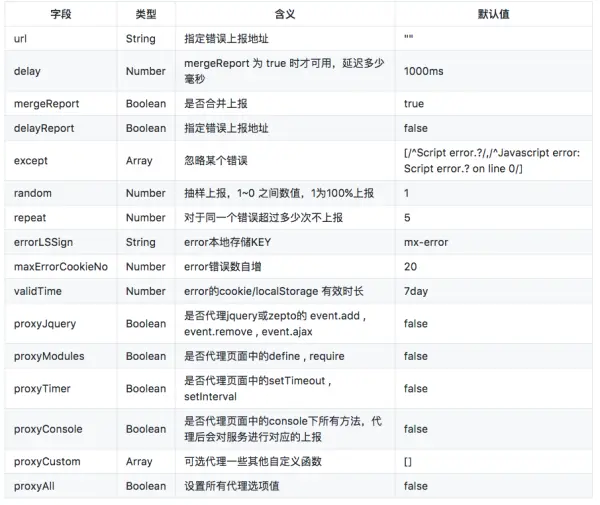Click the description 'error本地存储KEY'
This screenshot has height=505, width=600.
coord(227,242)
